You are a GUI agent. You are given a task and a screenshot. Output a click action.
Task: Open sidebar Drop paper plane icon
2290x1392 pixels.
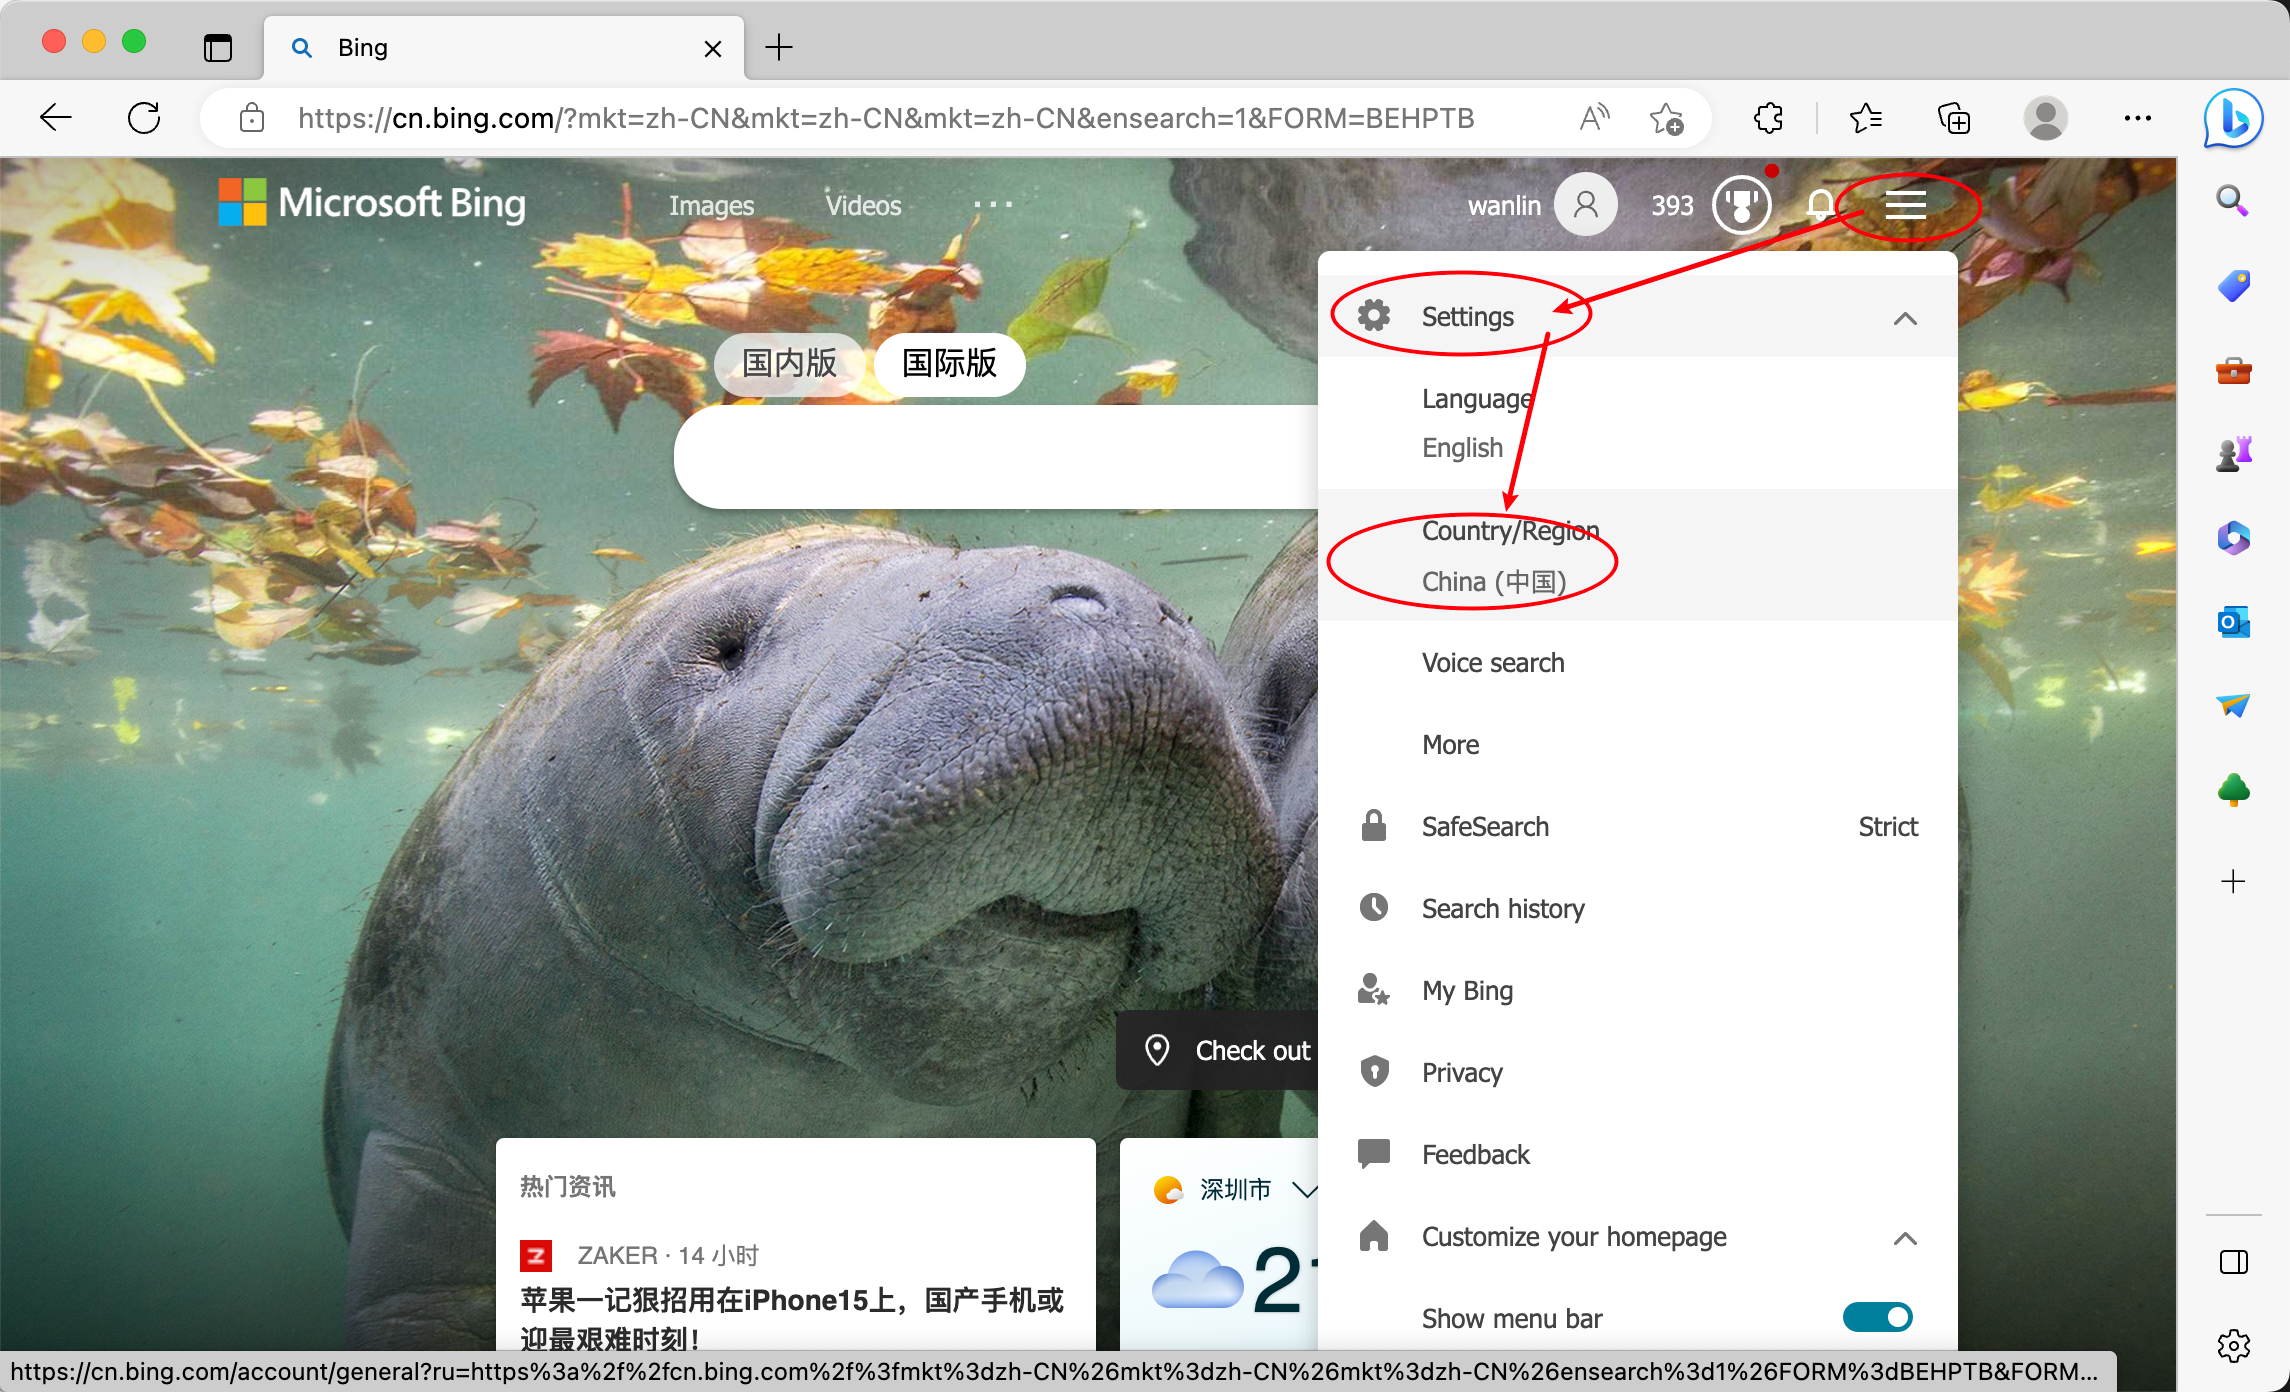point(2233,706)
